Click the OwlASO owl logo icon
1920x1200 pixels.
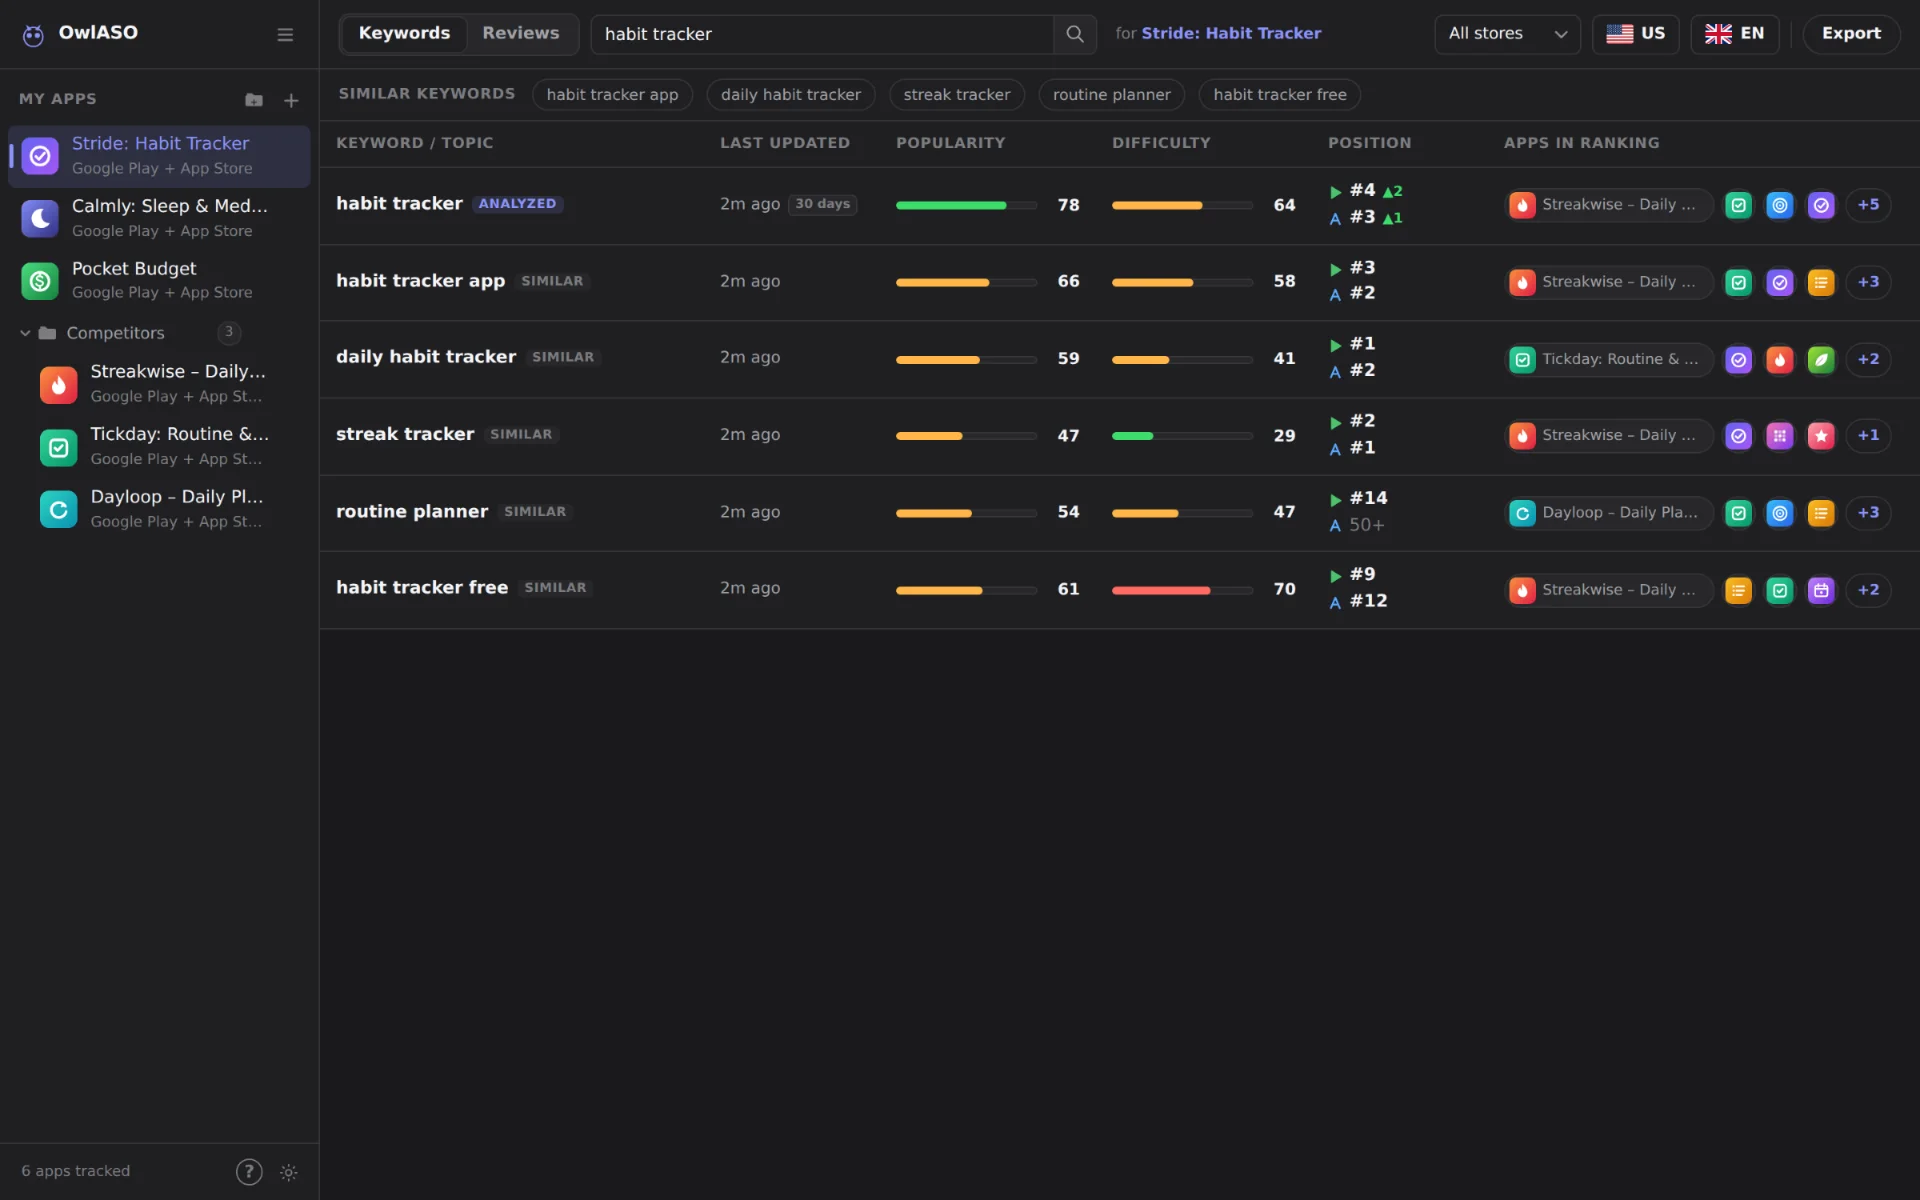(33, 35)
